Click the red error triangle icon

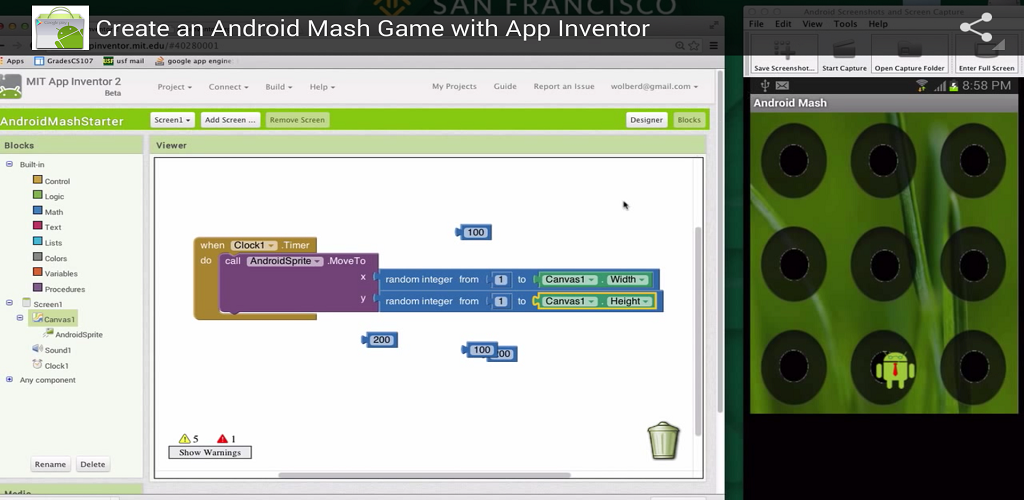click(223, 439)
